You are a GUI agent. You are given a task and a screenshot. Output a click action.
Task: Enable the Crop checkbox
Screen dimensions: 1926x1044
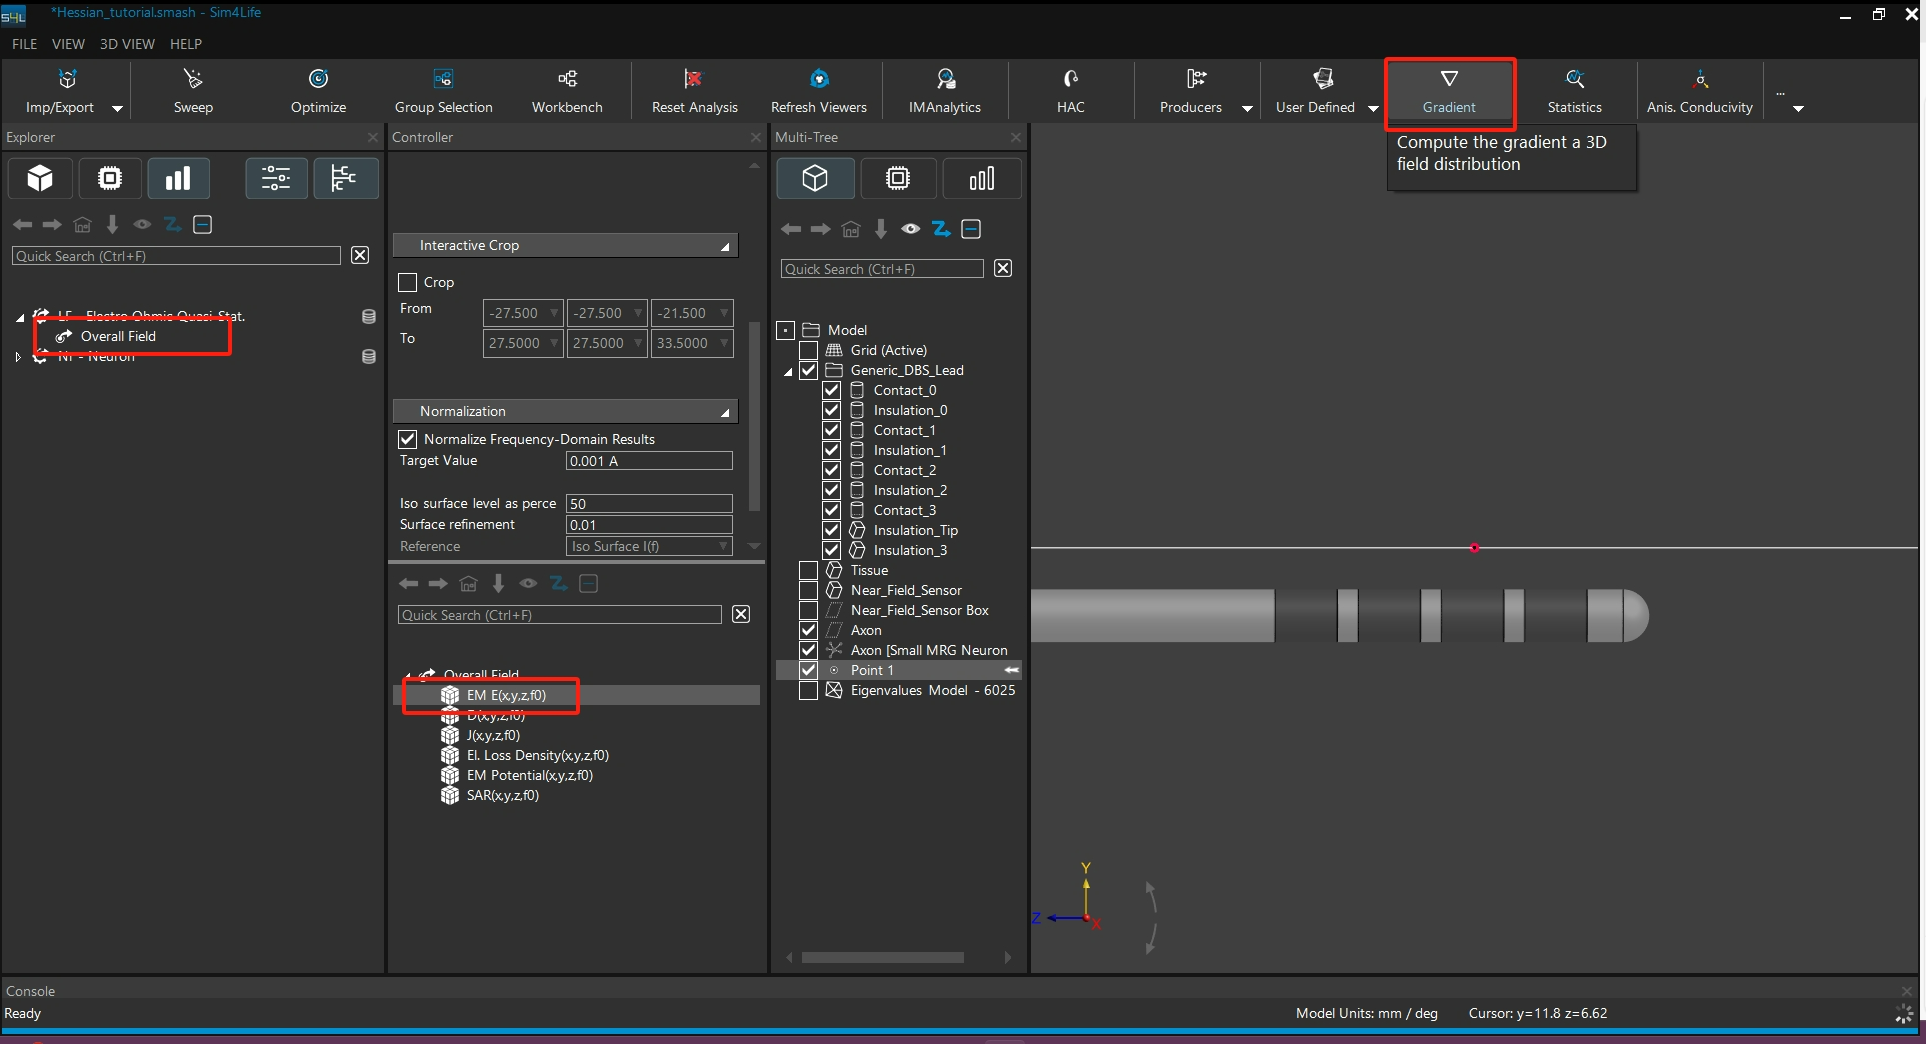(x=408, y=283)
